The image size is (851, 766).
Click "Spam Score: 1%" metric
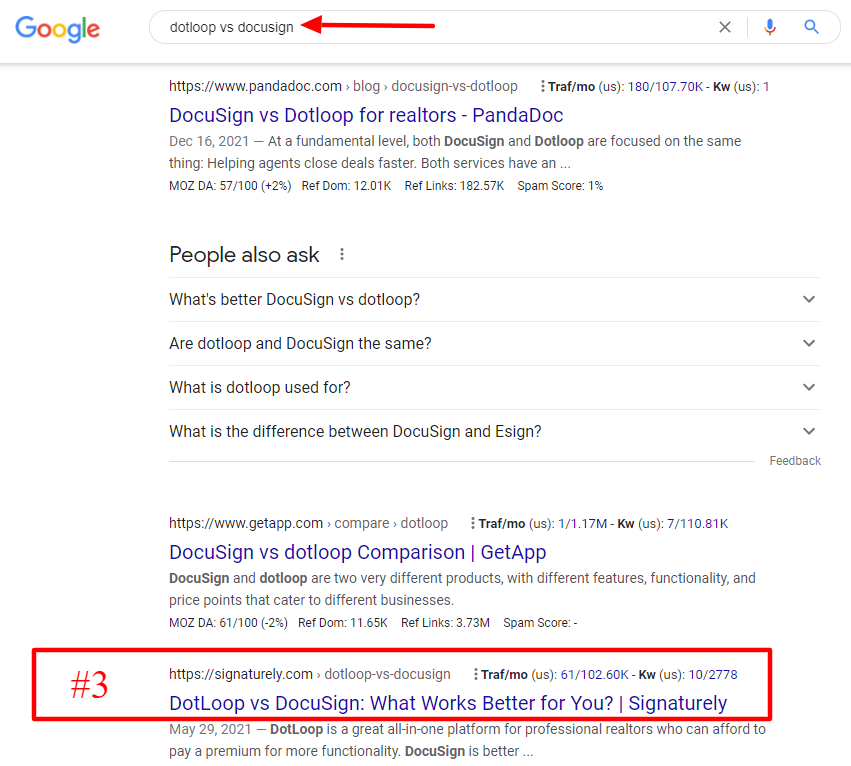pos(560,186)
